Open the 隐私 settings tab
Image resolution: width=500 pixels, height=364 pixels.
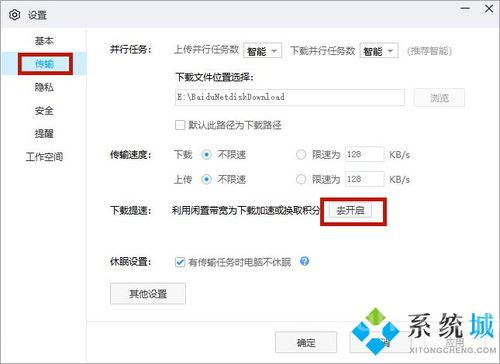click(44, 87)
